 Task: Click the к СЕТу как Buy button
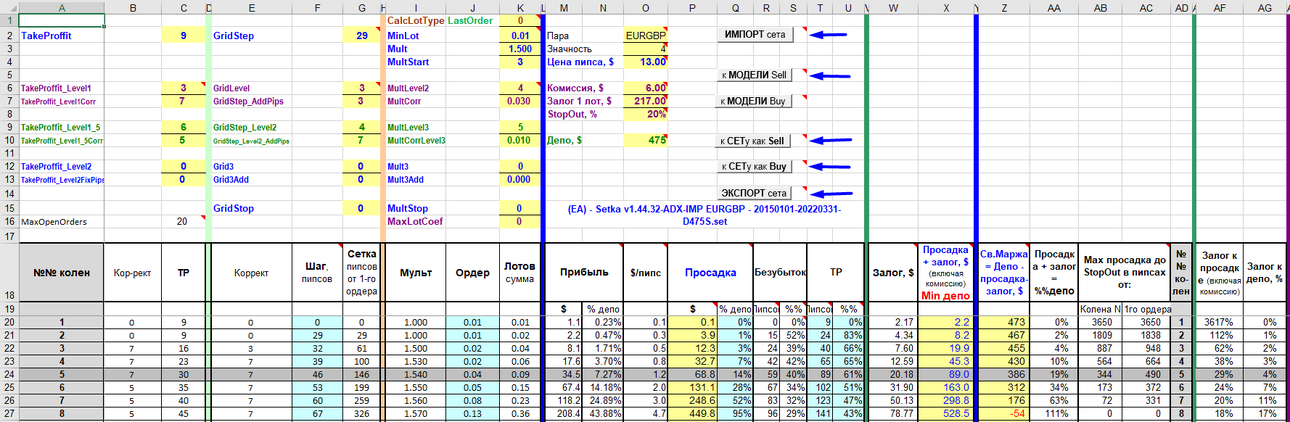[x=755, y=166]
